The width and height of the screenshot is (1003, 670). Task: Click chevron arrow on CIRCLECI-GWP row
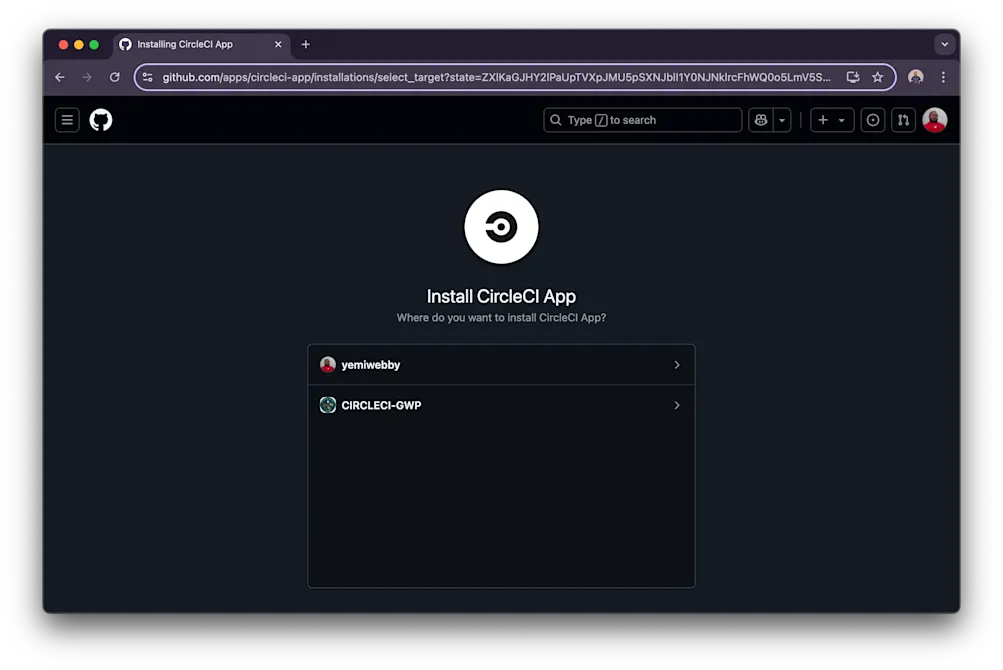(x=677, y=405)
